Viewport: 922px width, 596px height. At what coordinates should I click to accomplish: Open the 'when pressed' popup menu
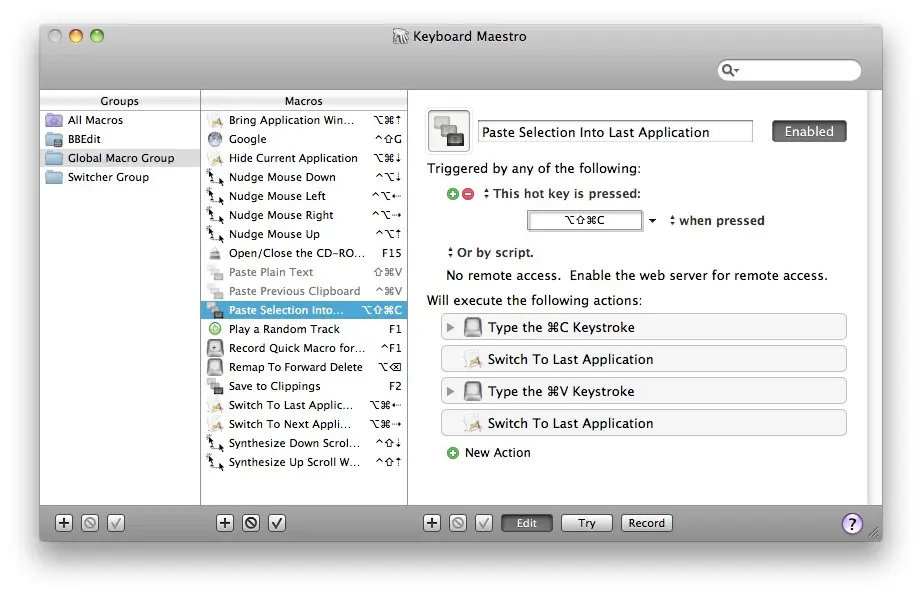(717, 221)
